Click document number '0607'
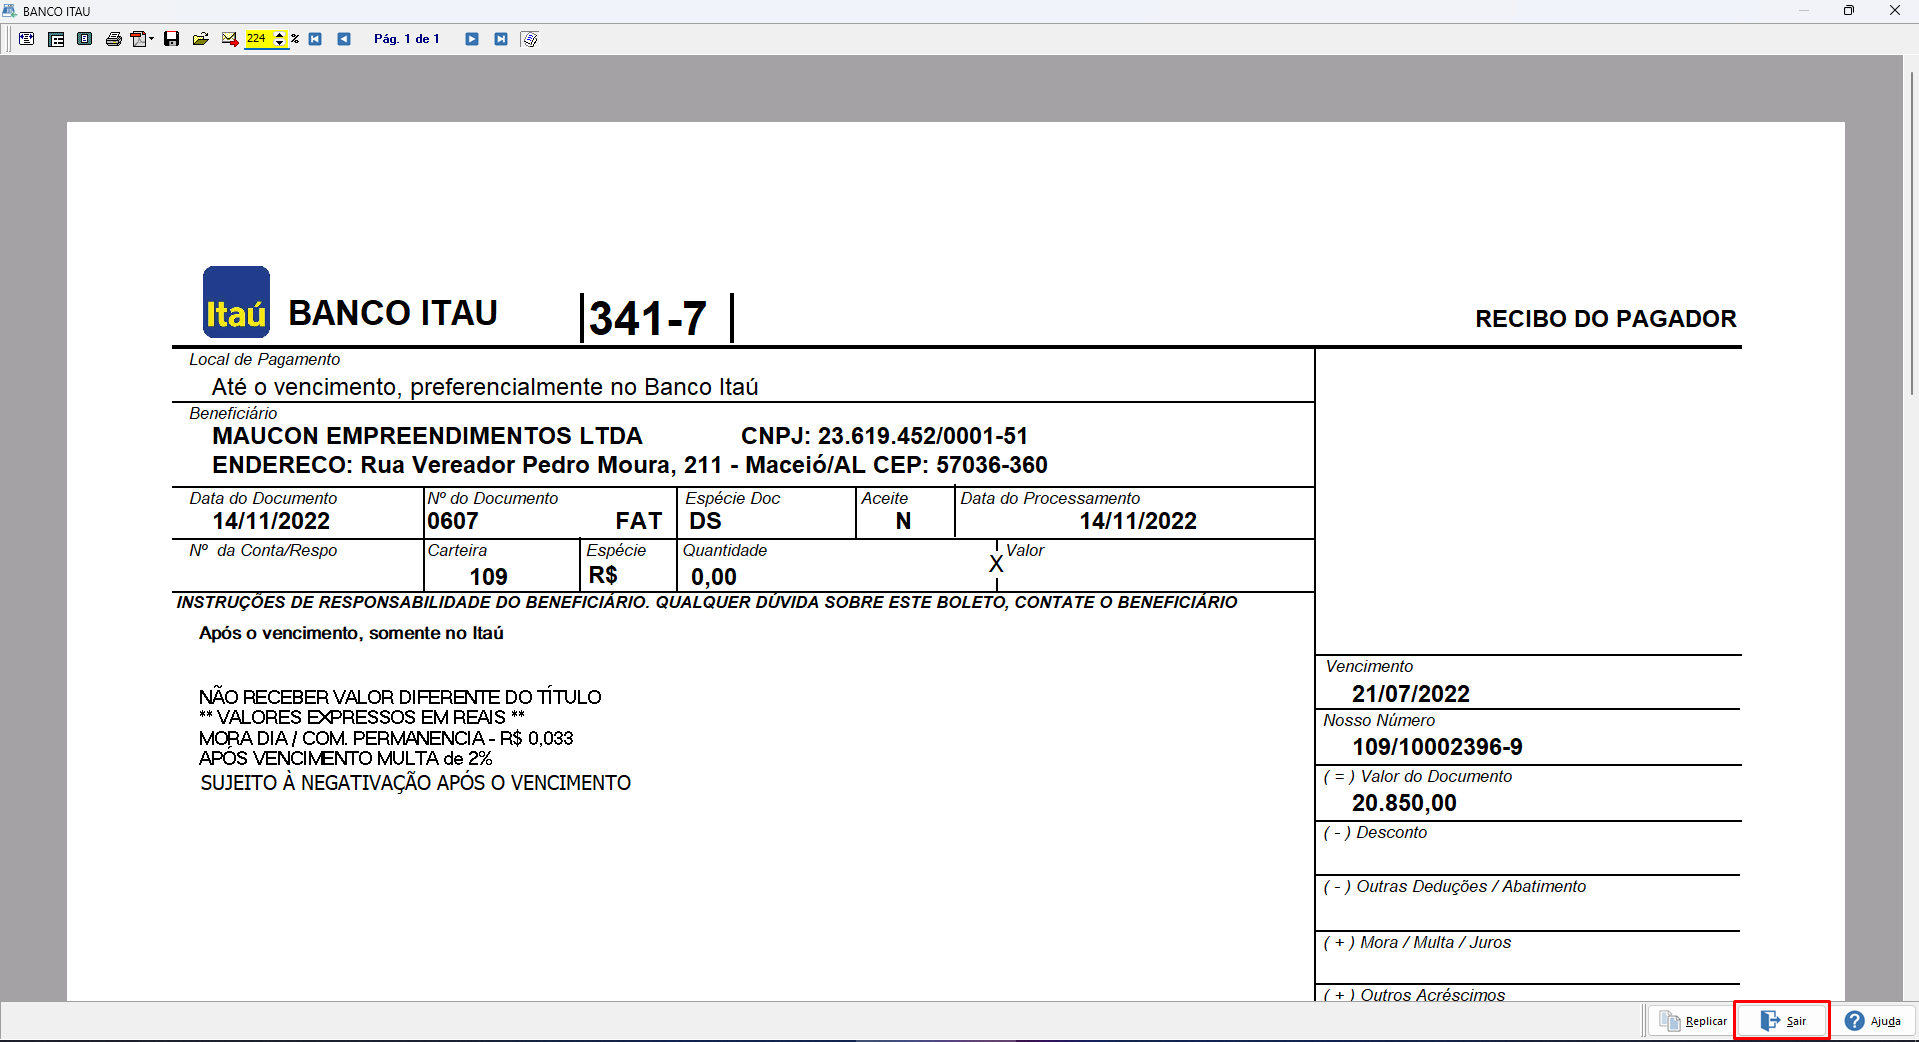1919x1042 pixels. pyautogui.click(x=453, y=521)
